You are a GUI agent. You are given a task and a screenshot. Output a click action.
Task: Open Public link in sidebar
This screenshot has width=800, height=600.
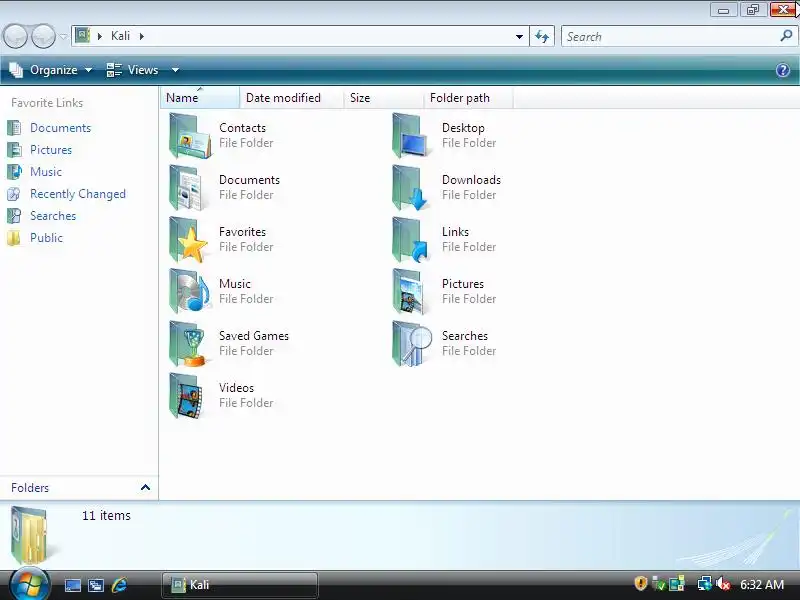[46, 238]
